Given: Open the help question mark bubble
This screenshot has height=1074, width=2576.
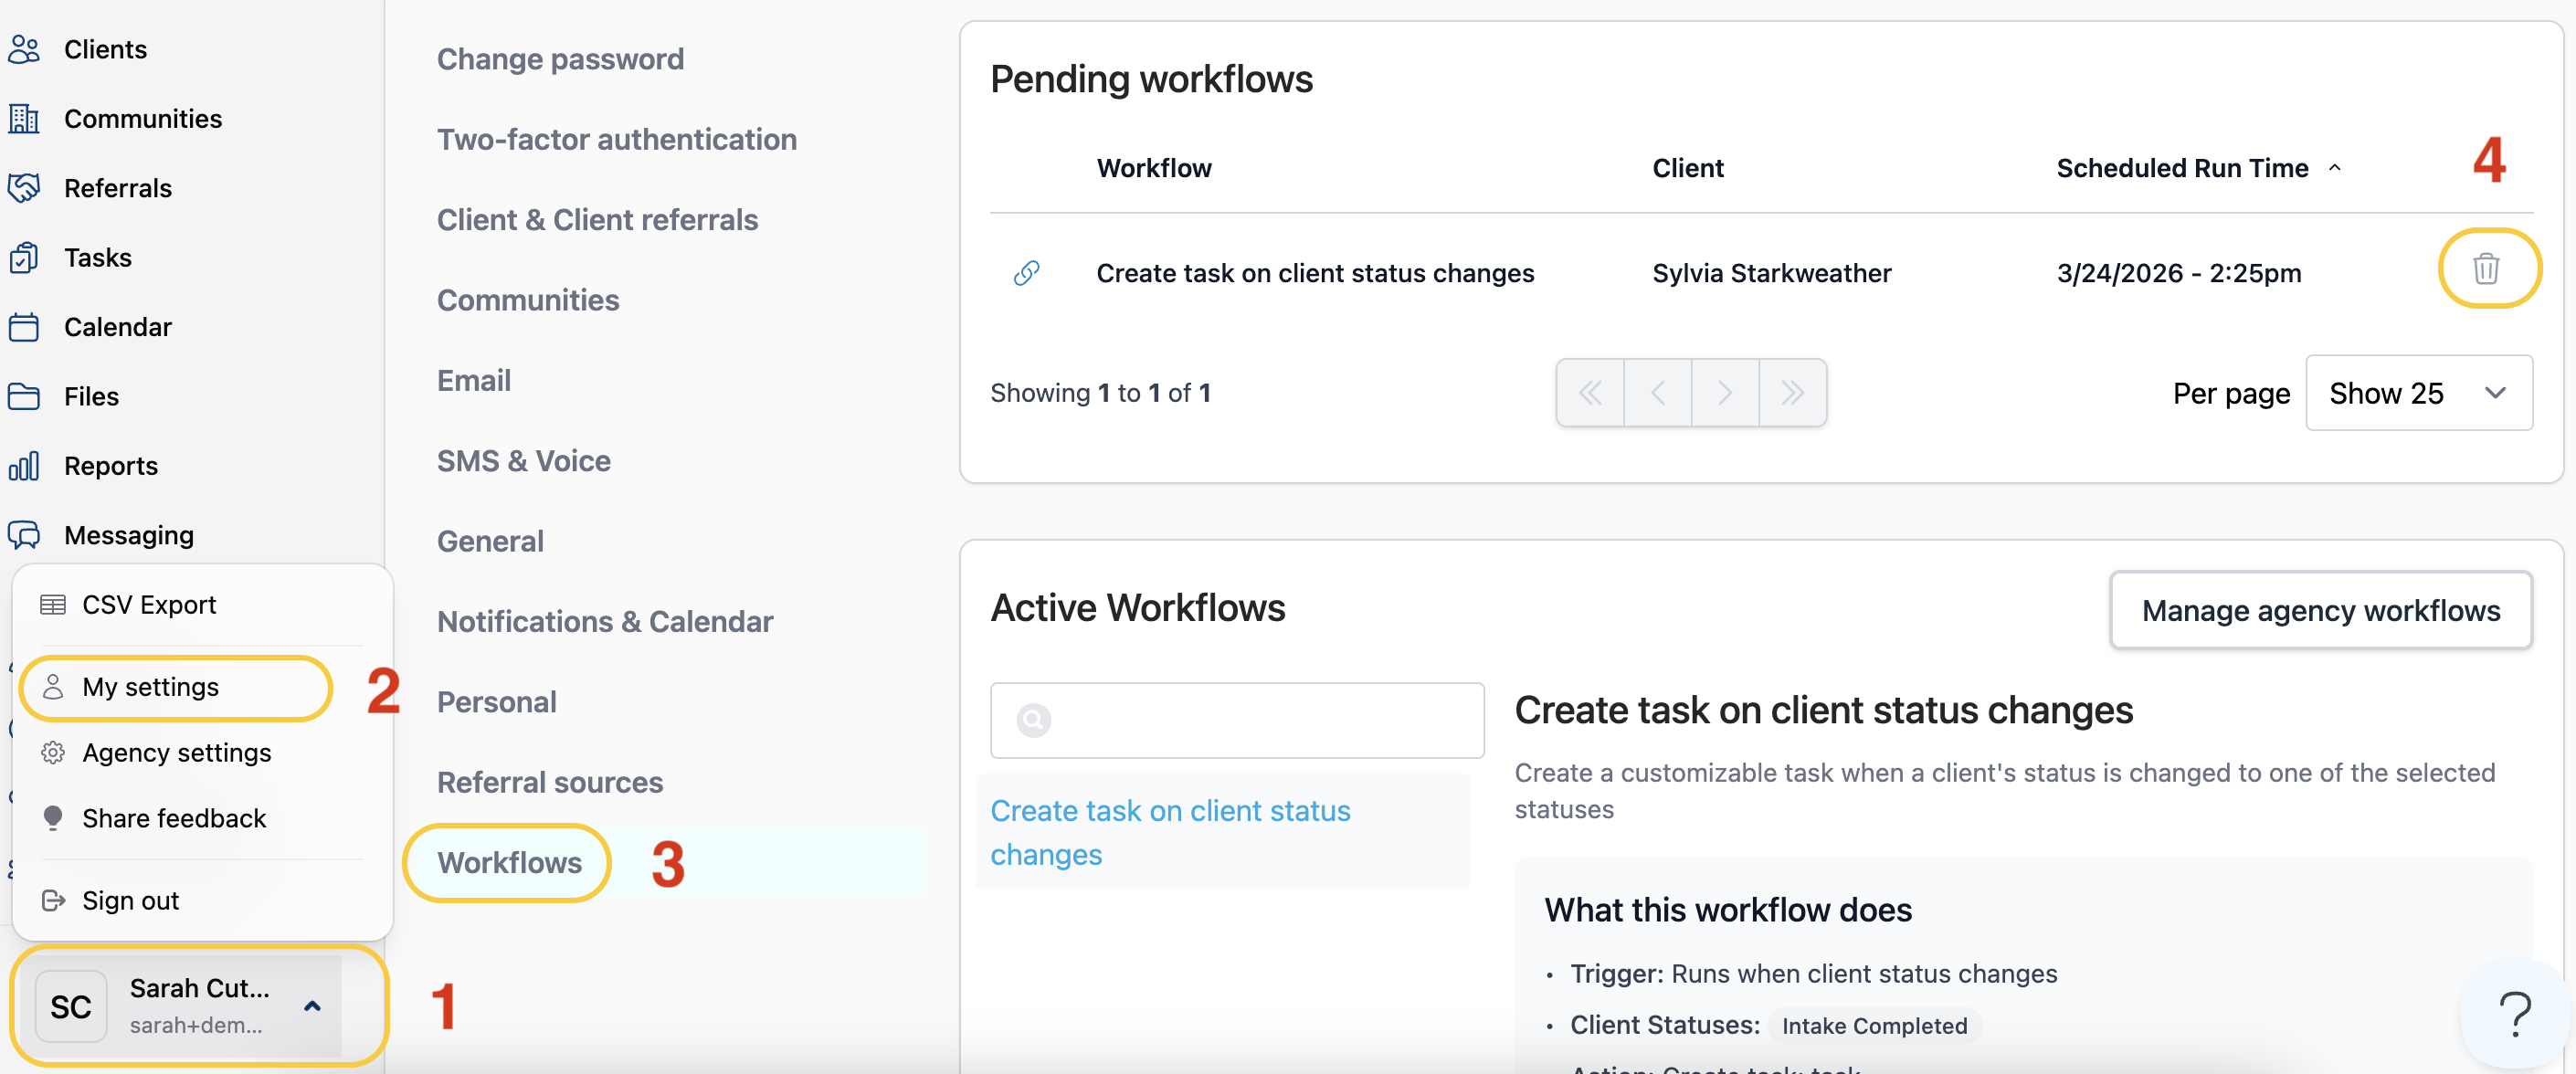Looking at the screenshot, I should pyautogui.click(x=2514, y=1014).
